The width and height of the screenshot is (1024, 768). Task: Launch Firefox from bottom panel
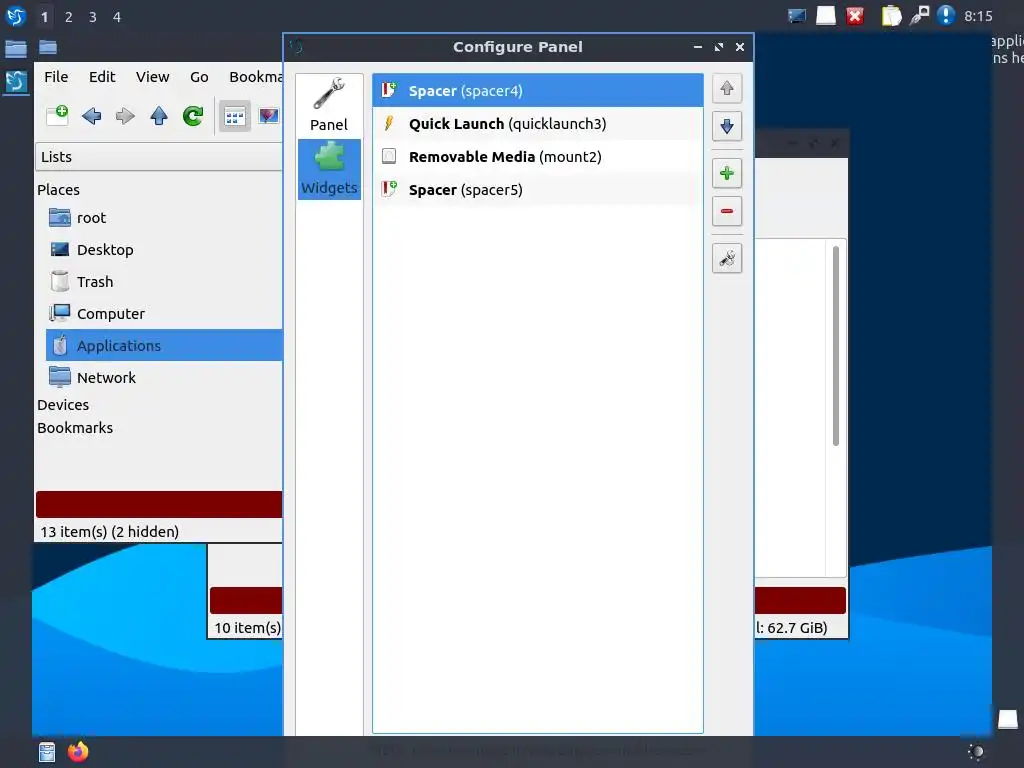(78, 752)
